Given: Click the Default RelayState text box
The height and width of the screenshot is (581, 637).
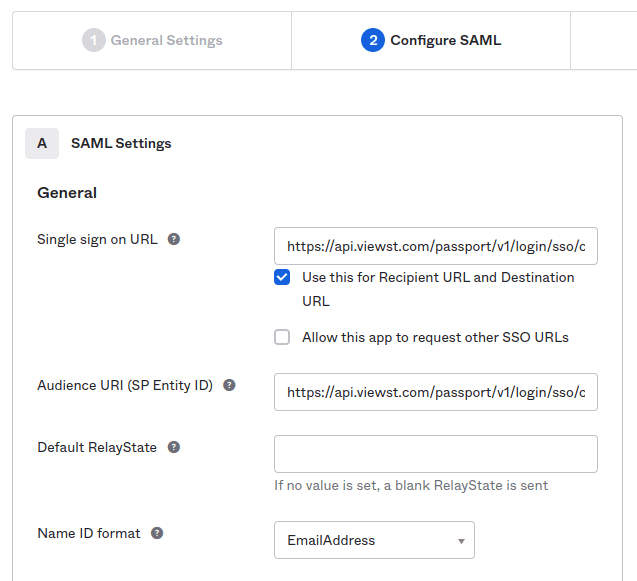Looking at the screenshot, I should [x=435, y=454].
